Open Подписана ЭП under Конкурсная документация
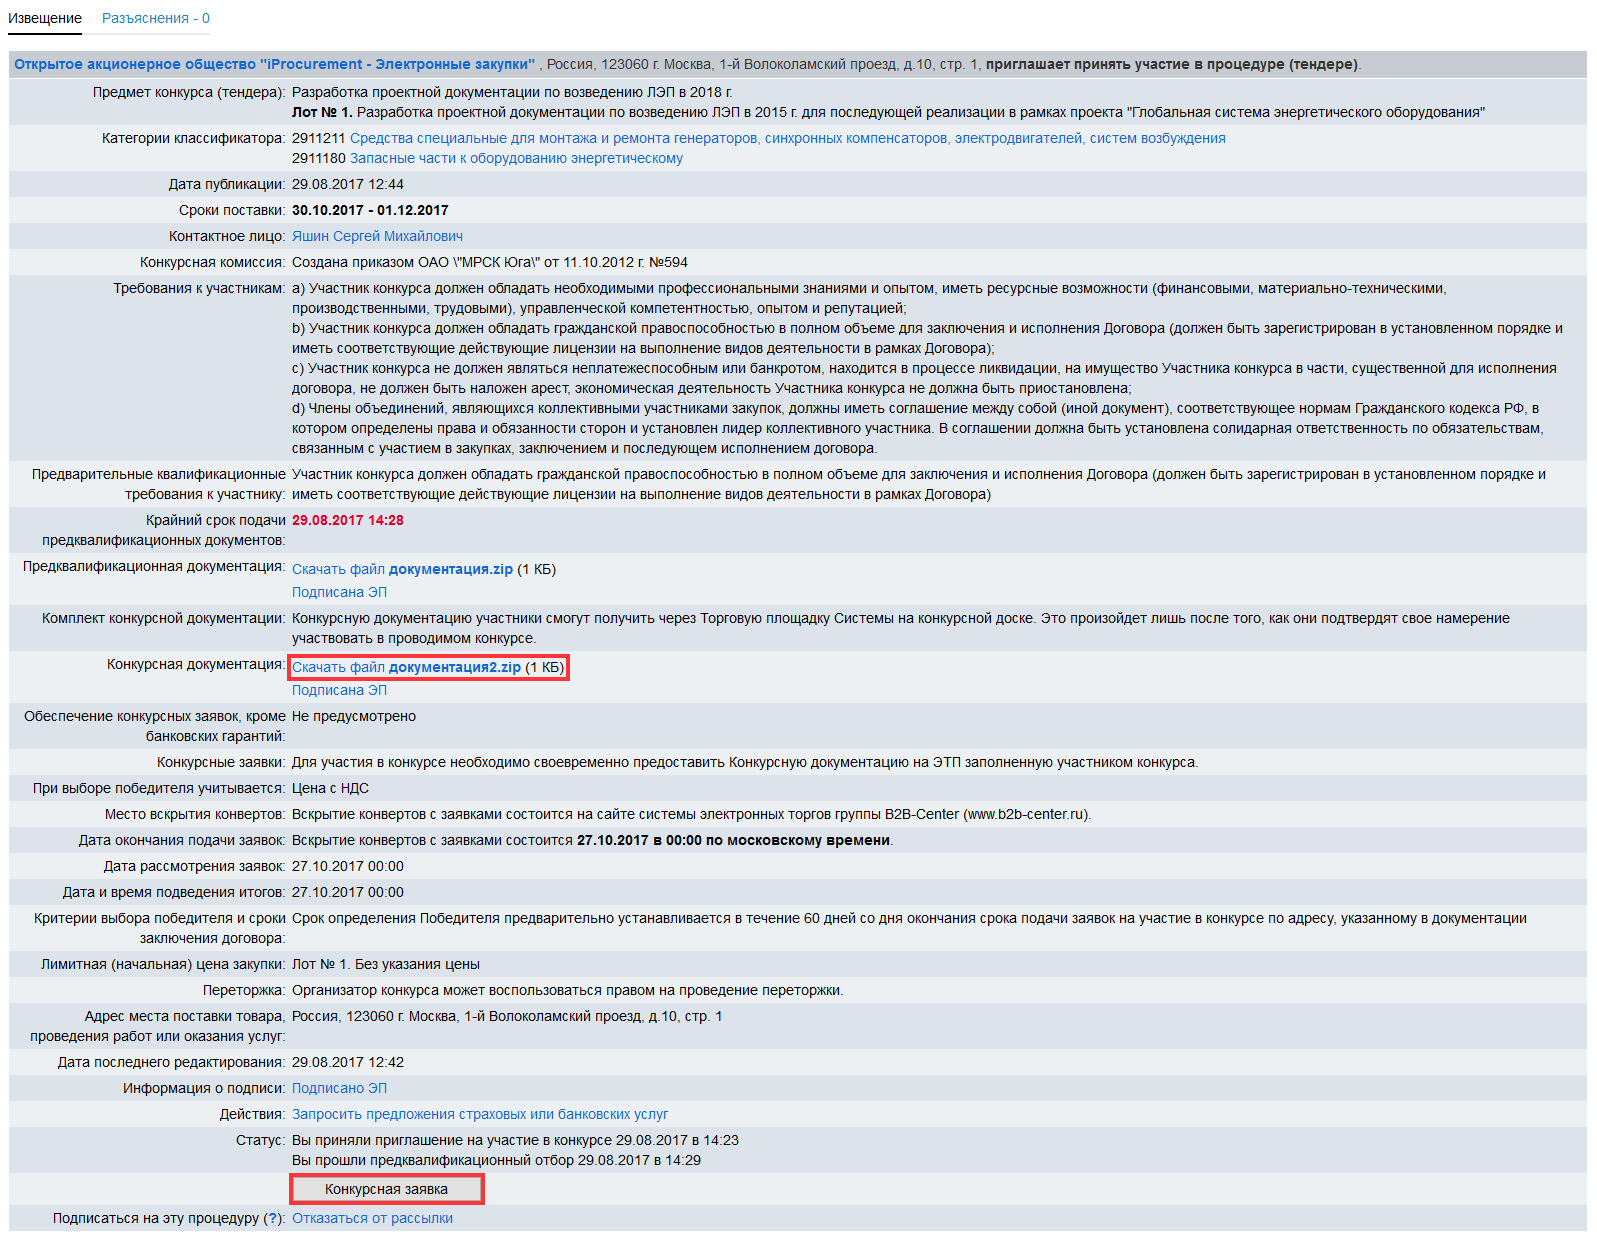 pos(339,690)
